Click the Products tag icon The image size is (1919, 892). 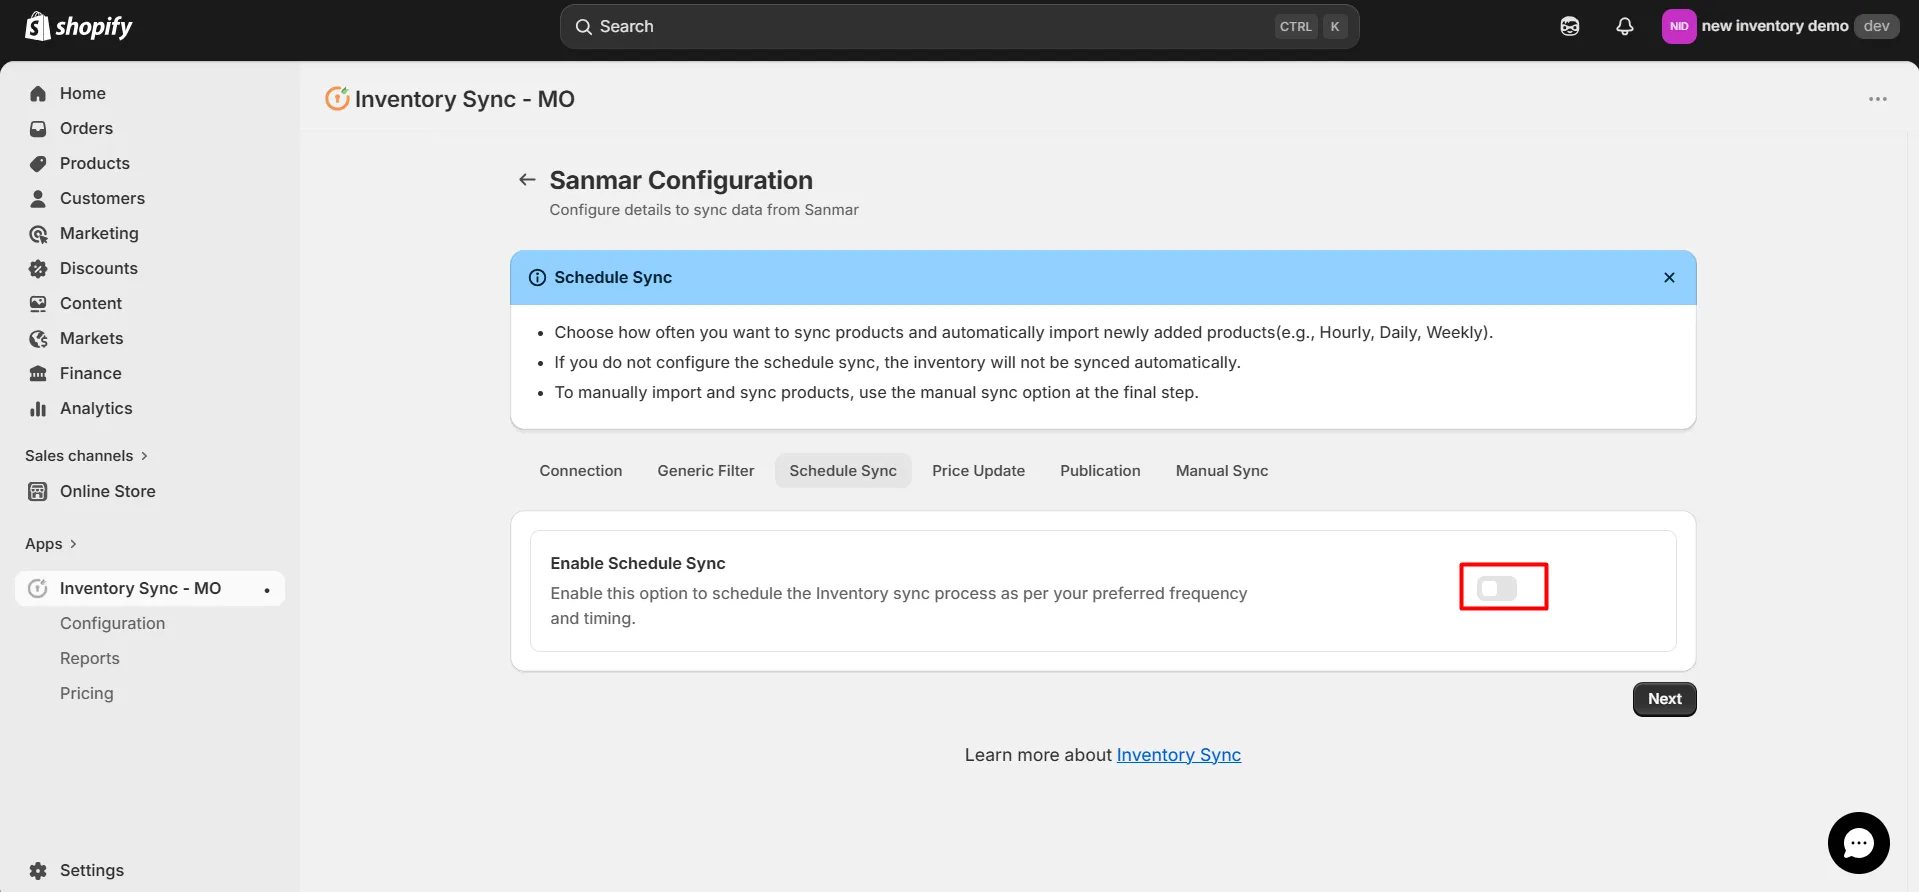38,163
